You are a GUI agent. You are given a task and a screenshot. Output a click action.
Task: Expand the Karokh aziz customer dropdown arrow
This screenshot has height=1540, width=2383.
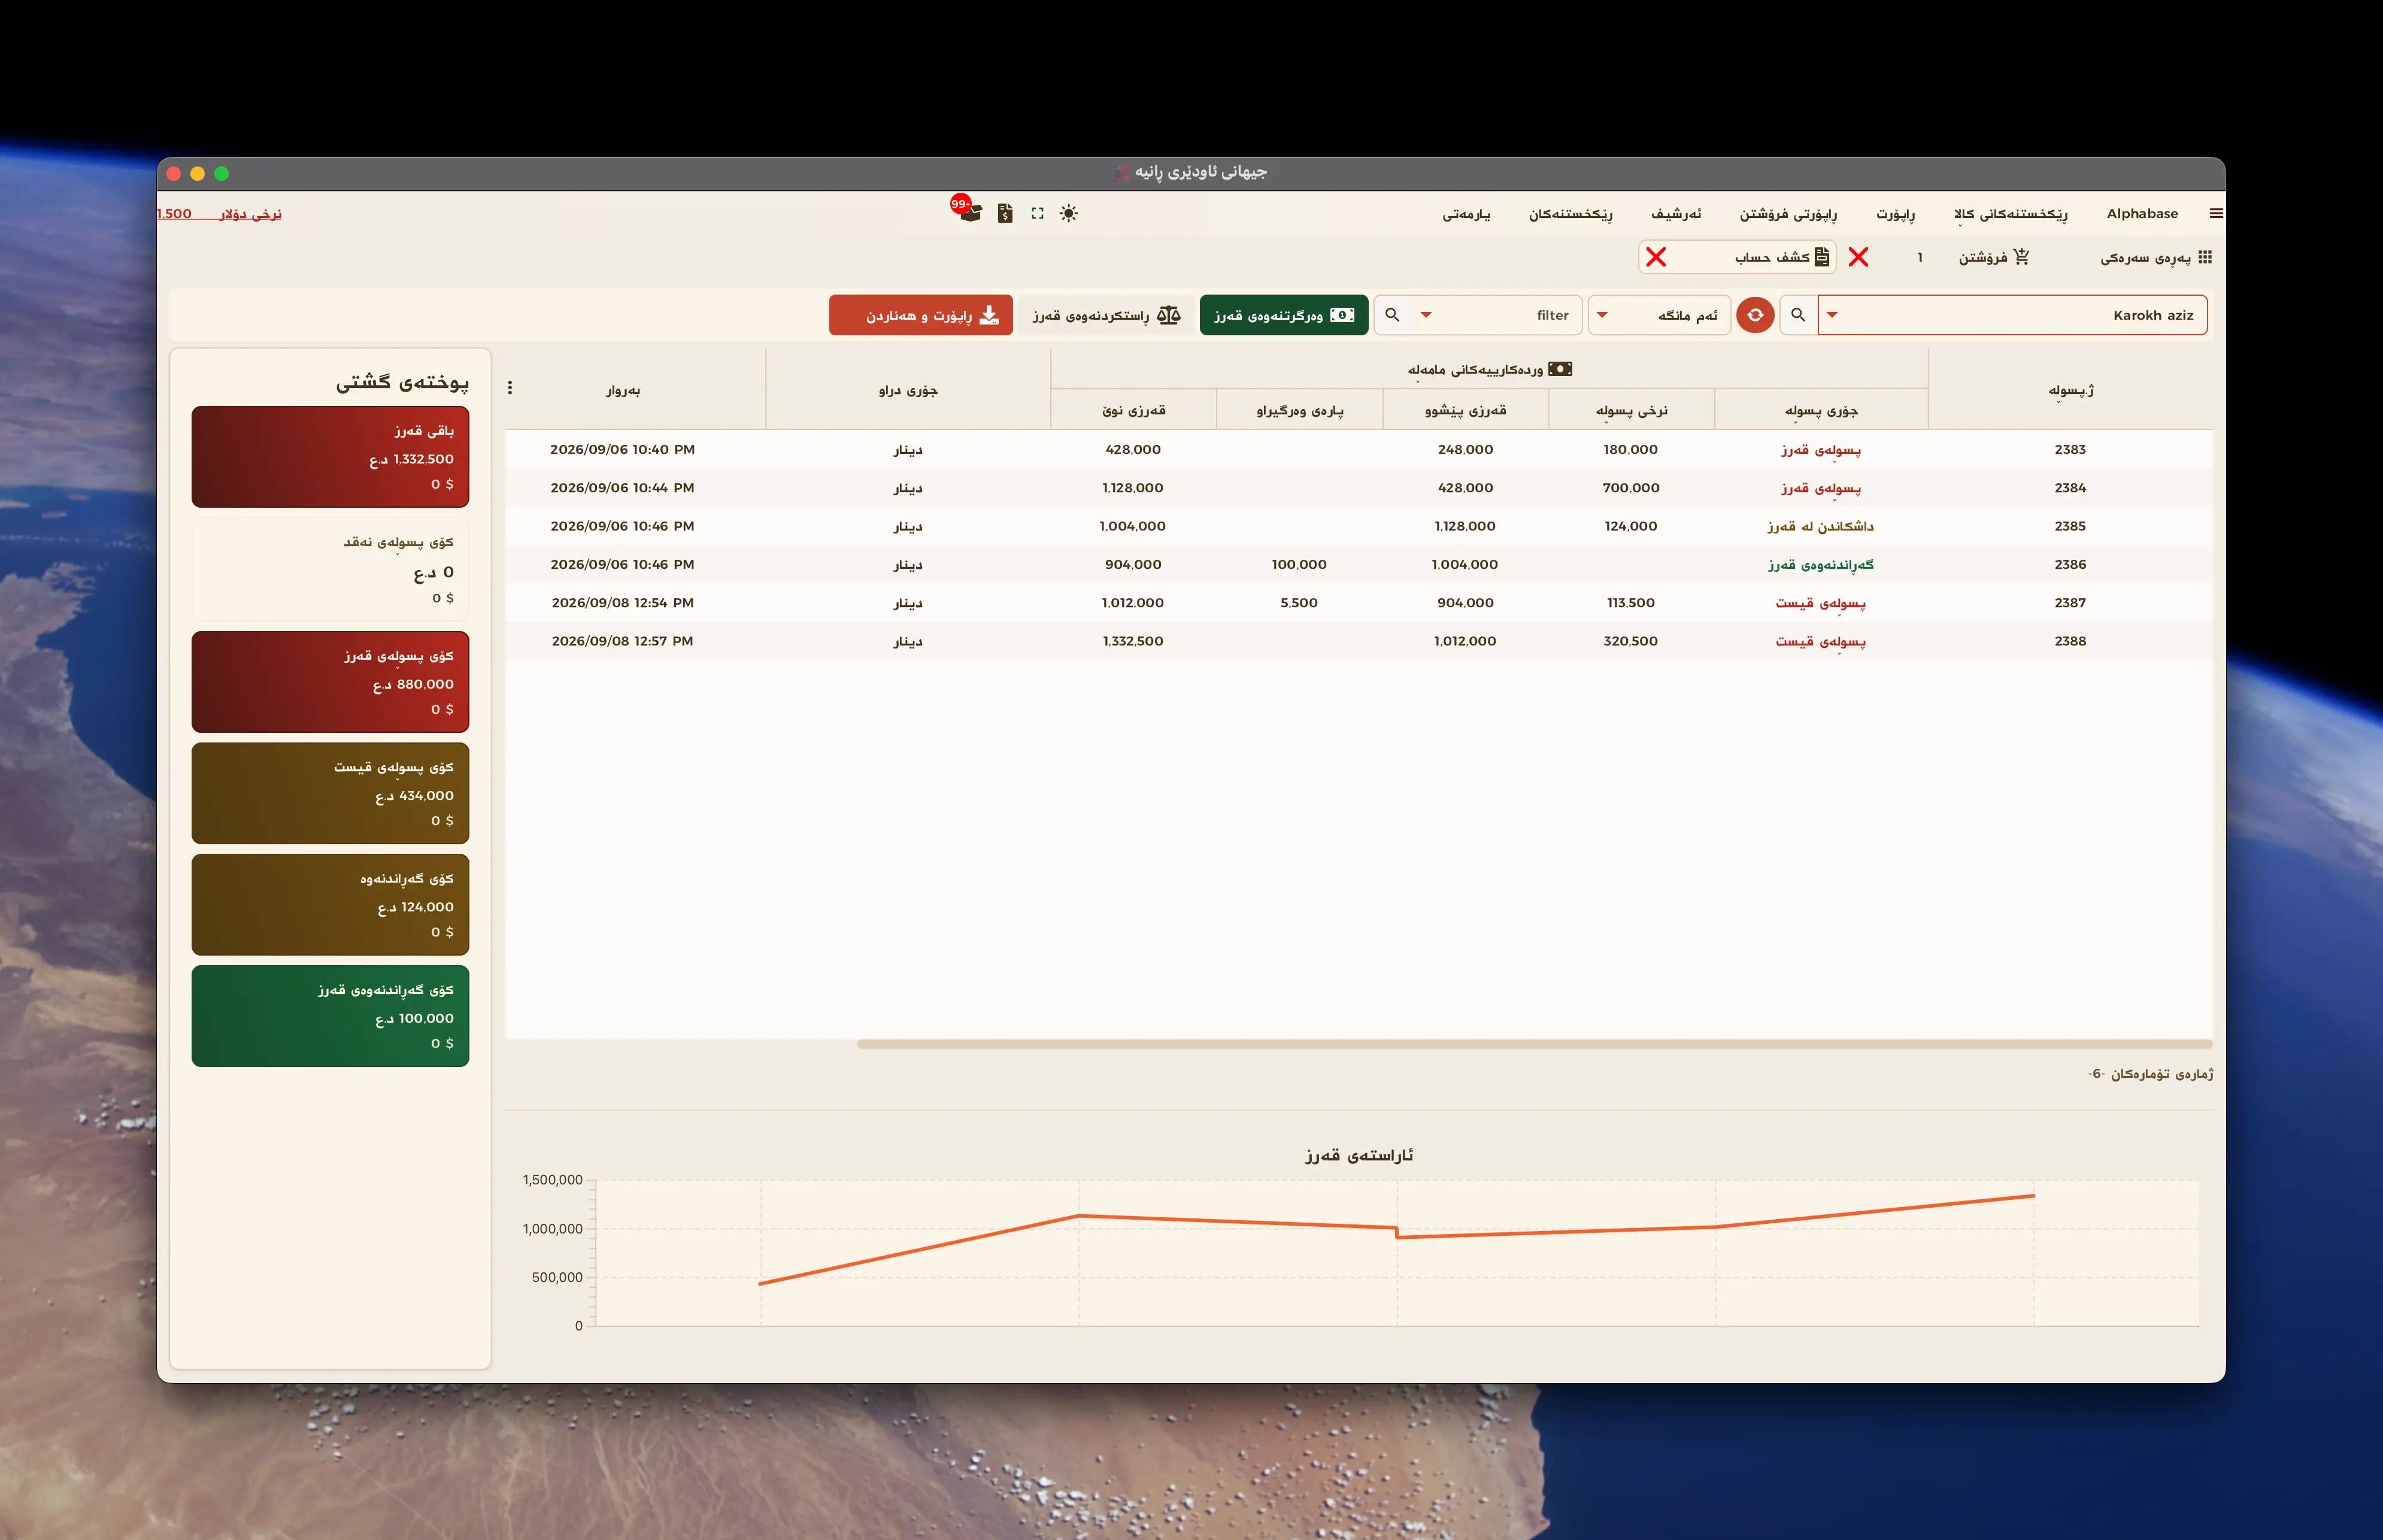(x=1832, y=315)
